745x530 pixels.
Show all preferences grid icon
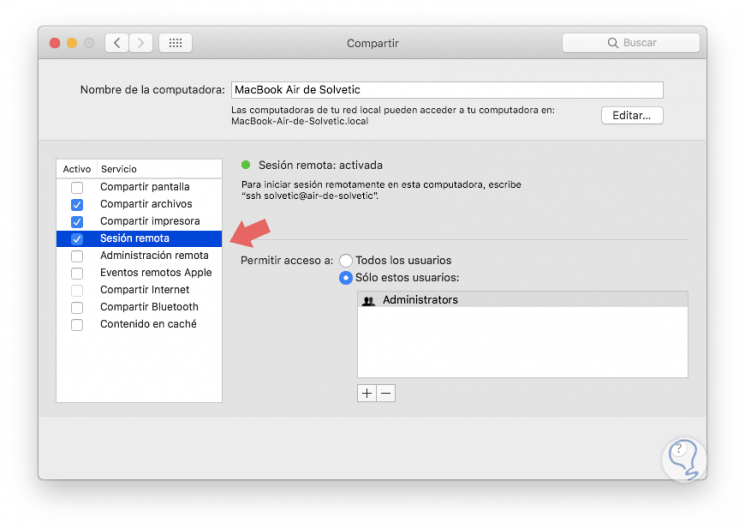pyautogui.click(x=175, y=43)
